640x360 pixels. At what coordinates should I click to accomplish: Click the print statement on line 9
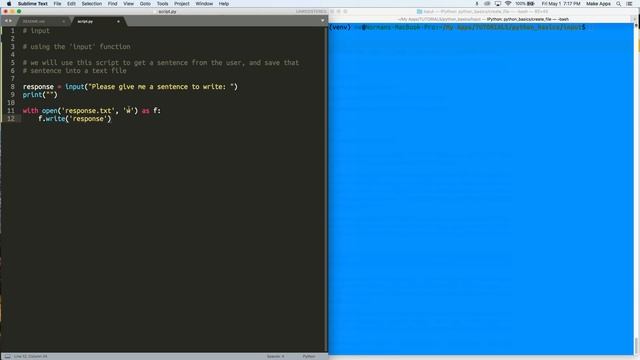point(40,95)
